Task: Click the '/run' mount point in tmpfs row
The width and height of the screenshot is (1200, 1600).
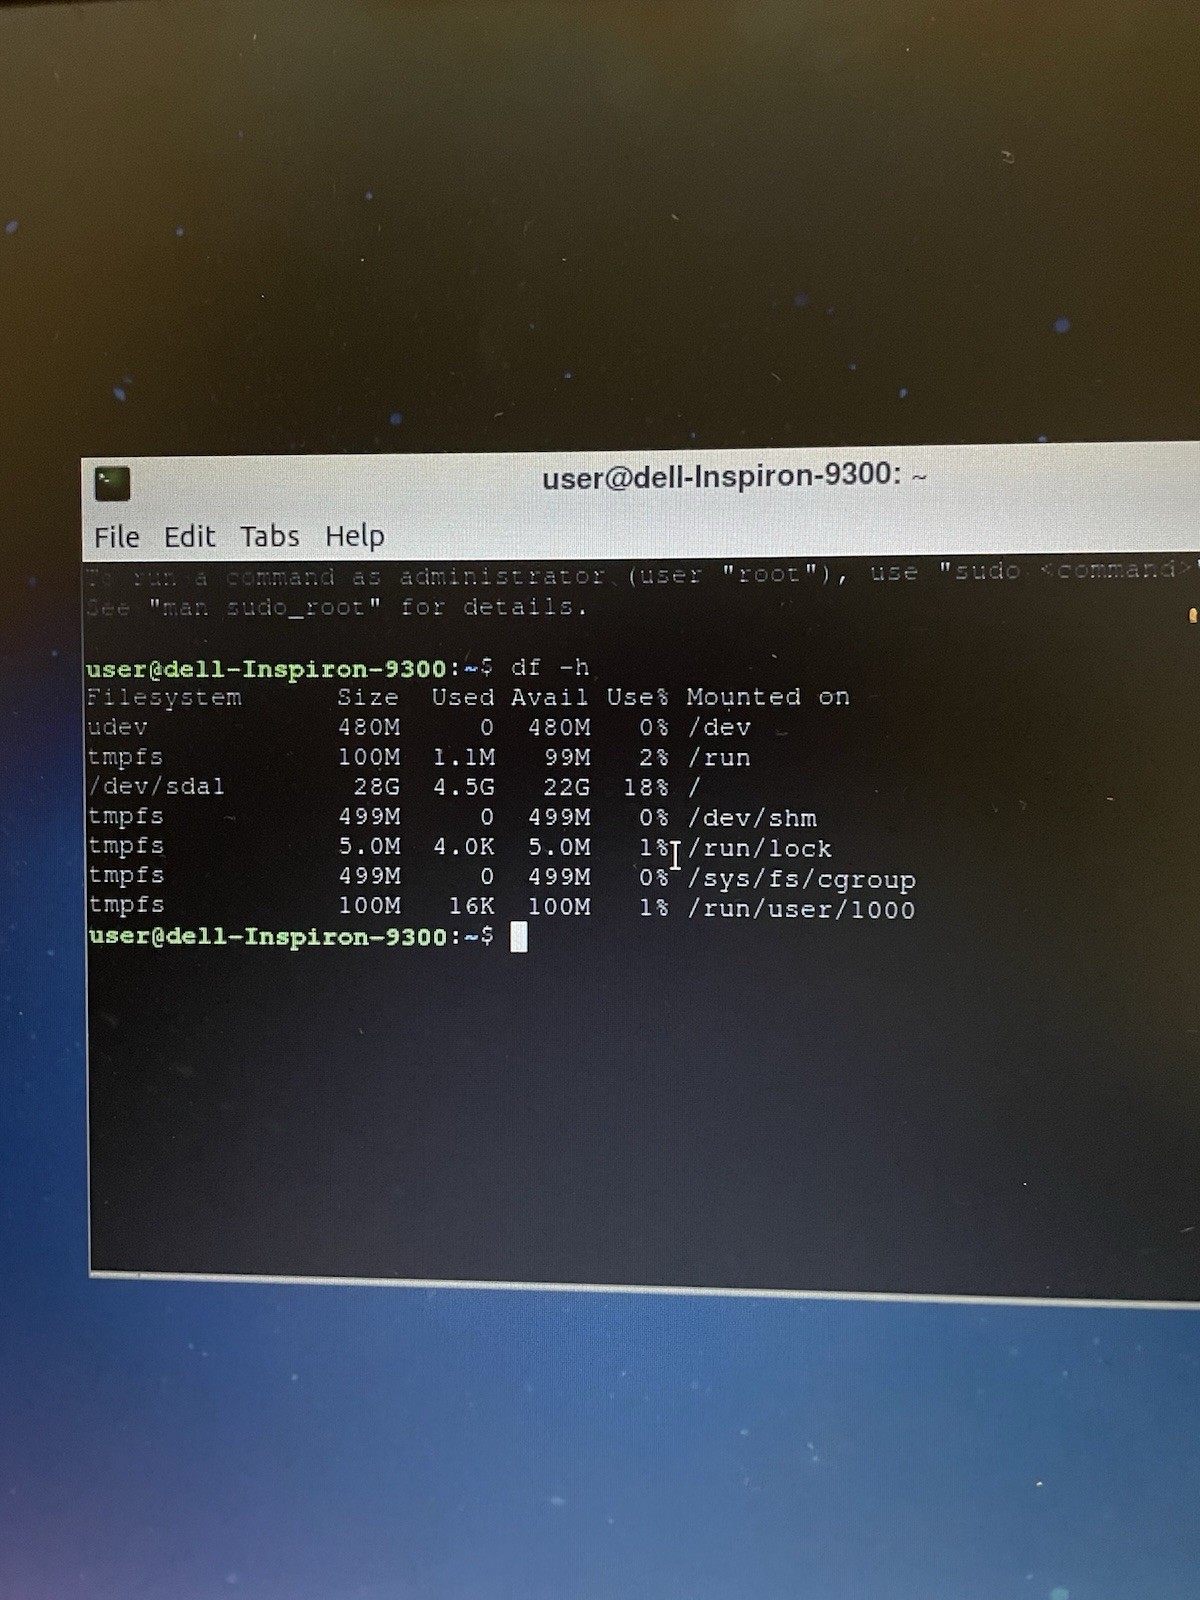Action: coord(719,758)
